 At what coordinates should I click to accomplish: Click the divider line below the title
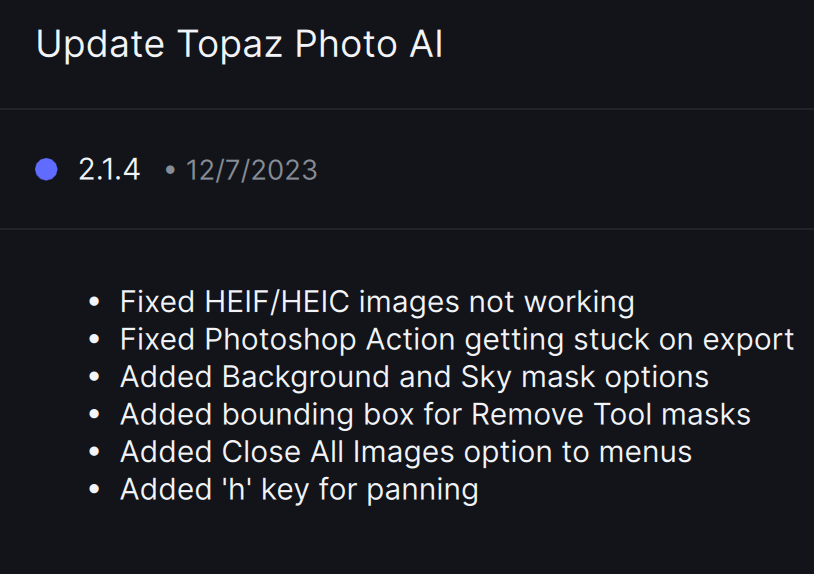tap(407, 108)
